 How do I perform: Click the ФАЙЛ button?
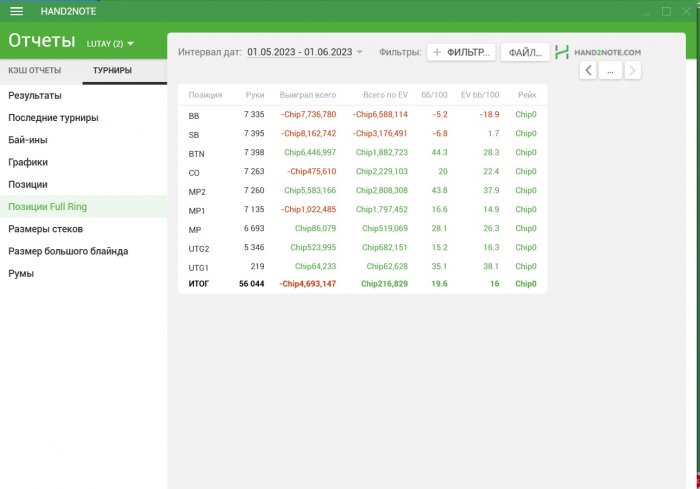524,52
